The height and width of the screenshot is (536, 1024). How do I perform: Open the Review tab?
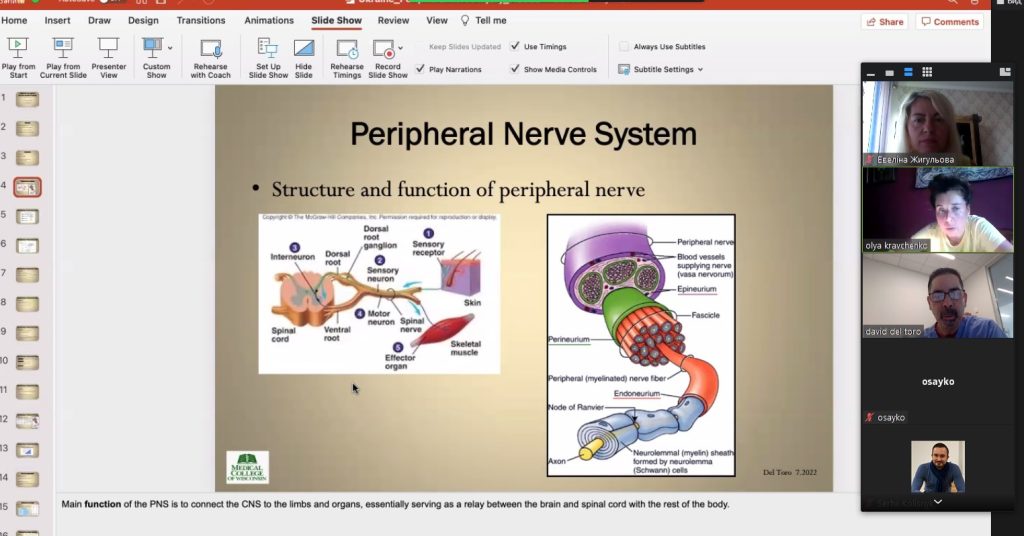tap(393, 20)
